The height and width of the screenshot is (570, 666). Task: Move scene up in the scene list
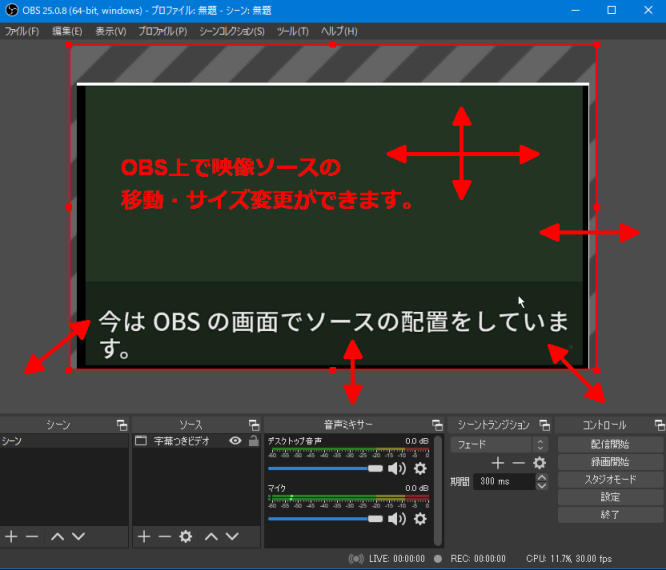pos(57,536)
